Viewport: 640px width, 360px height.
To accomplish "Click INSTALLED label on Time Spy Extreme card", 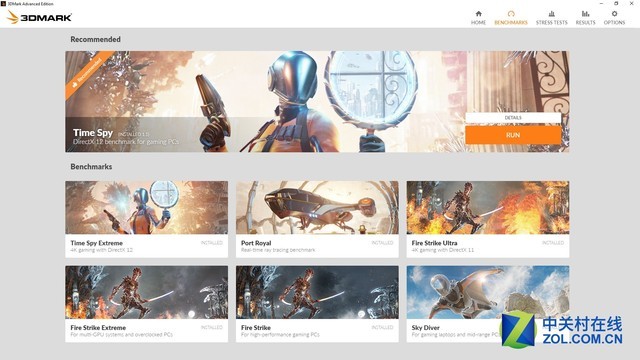I will point(211,243).
